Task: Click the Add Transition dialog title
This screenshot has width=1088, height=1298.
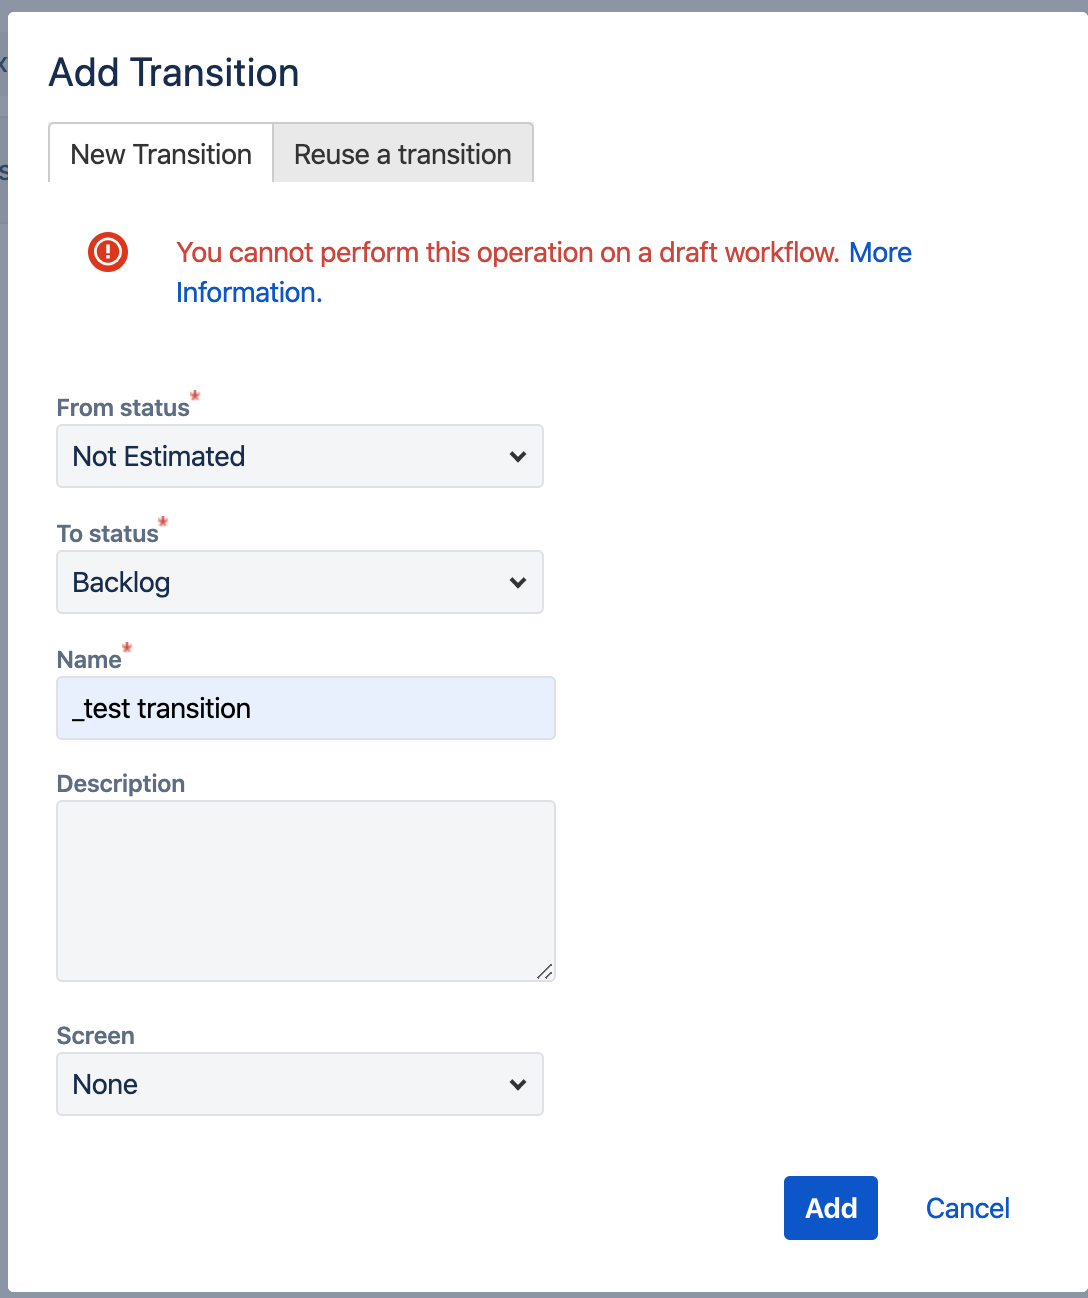Action: tap(174, 73)
